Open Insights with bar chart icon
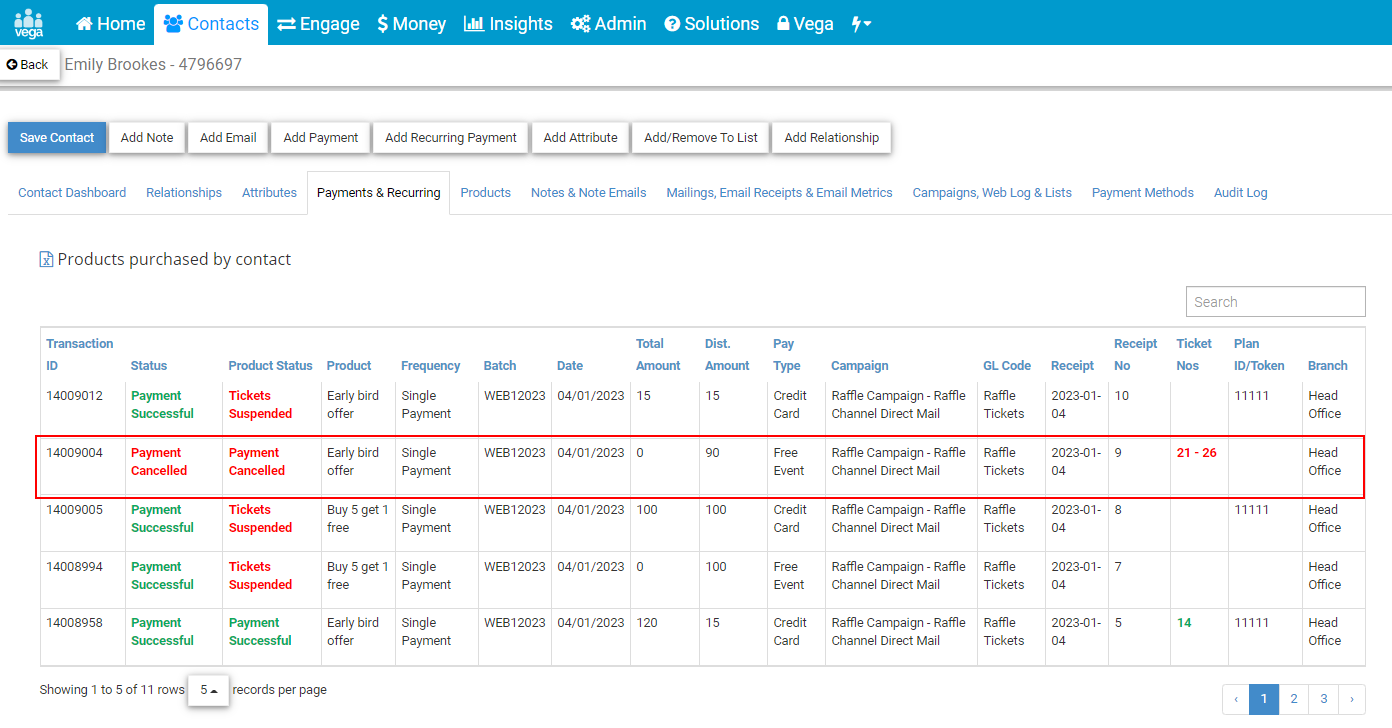This screenshot has width=1392, height=728. [508, 23]
